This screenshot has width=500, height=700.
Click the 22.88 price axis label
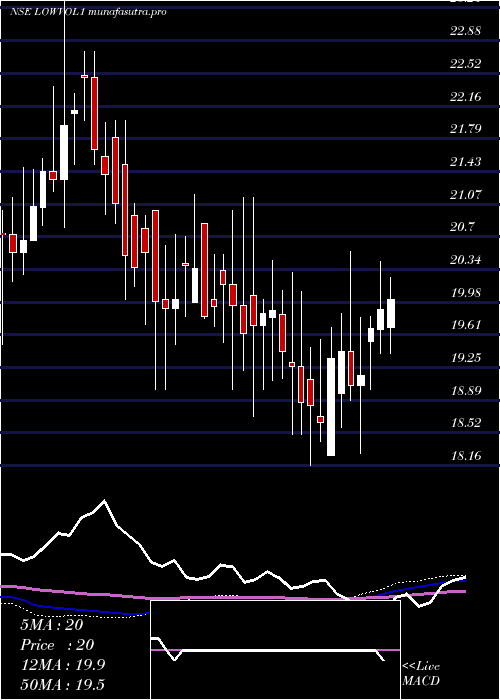point(466,31)
